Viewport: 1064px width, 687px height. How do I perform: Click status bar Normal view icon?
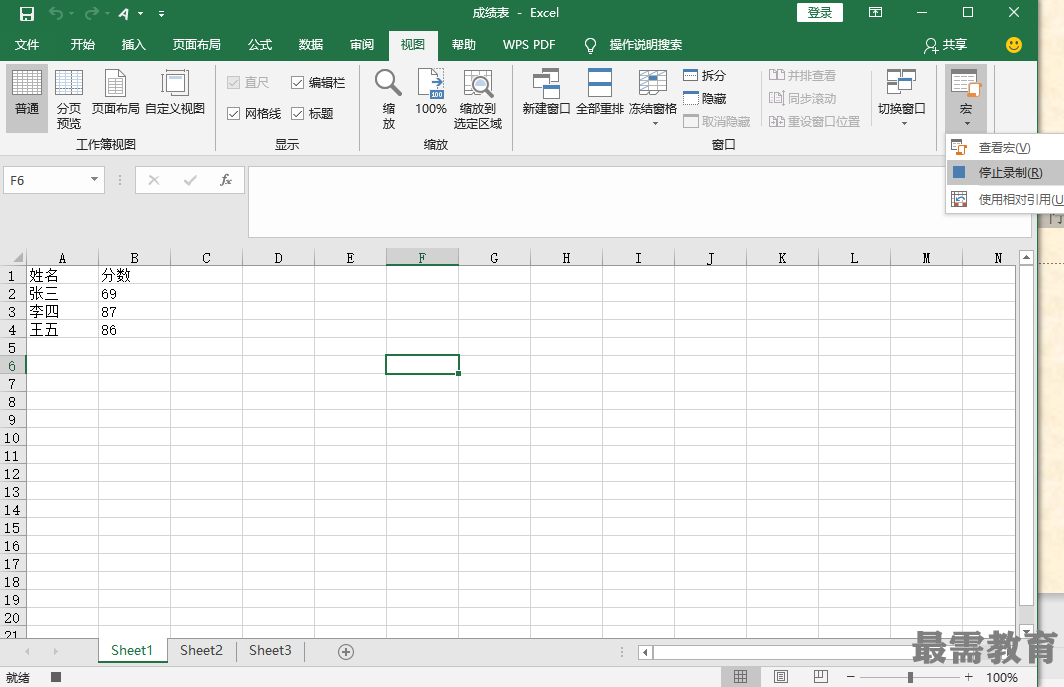tap(740, 677)
